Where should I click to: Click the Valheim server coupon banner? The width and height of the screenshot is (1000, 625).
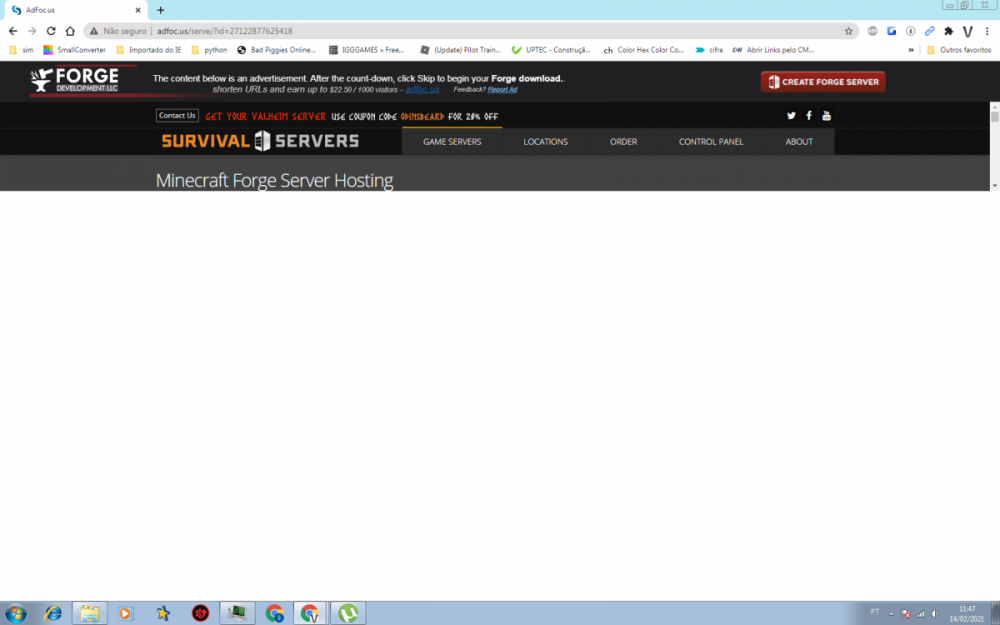351,116
